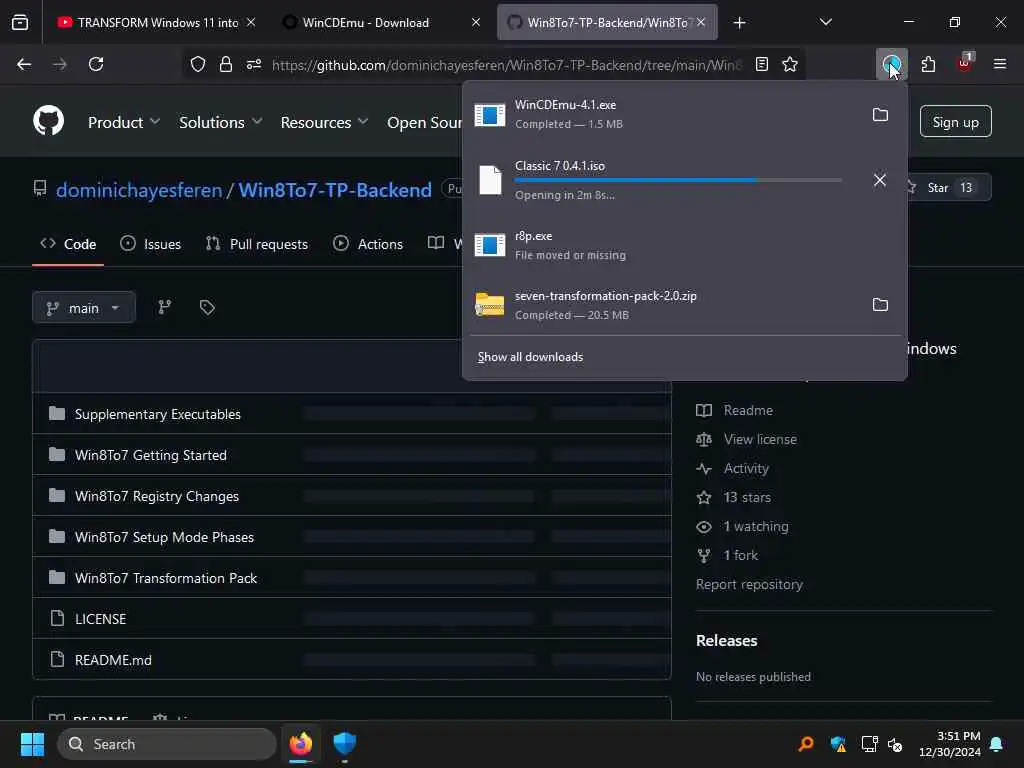Image resolution: width=1024 pixels, height=768 pixels.
Task: Open the Pull requests tab
Action: coord(257,244)
